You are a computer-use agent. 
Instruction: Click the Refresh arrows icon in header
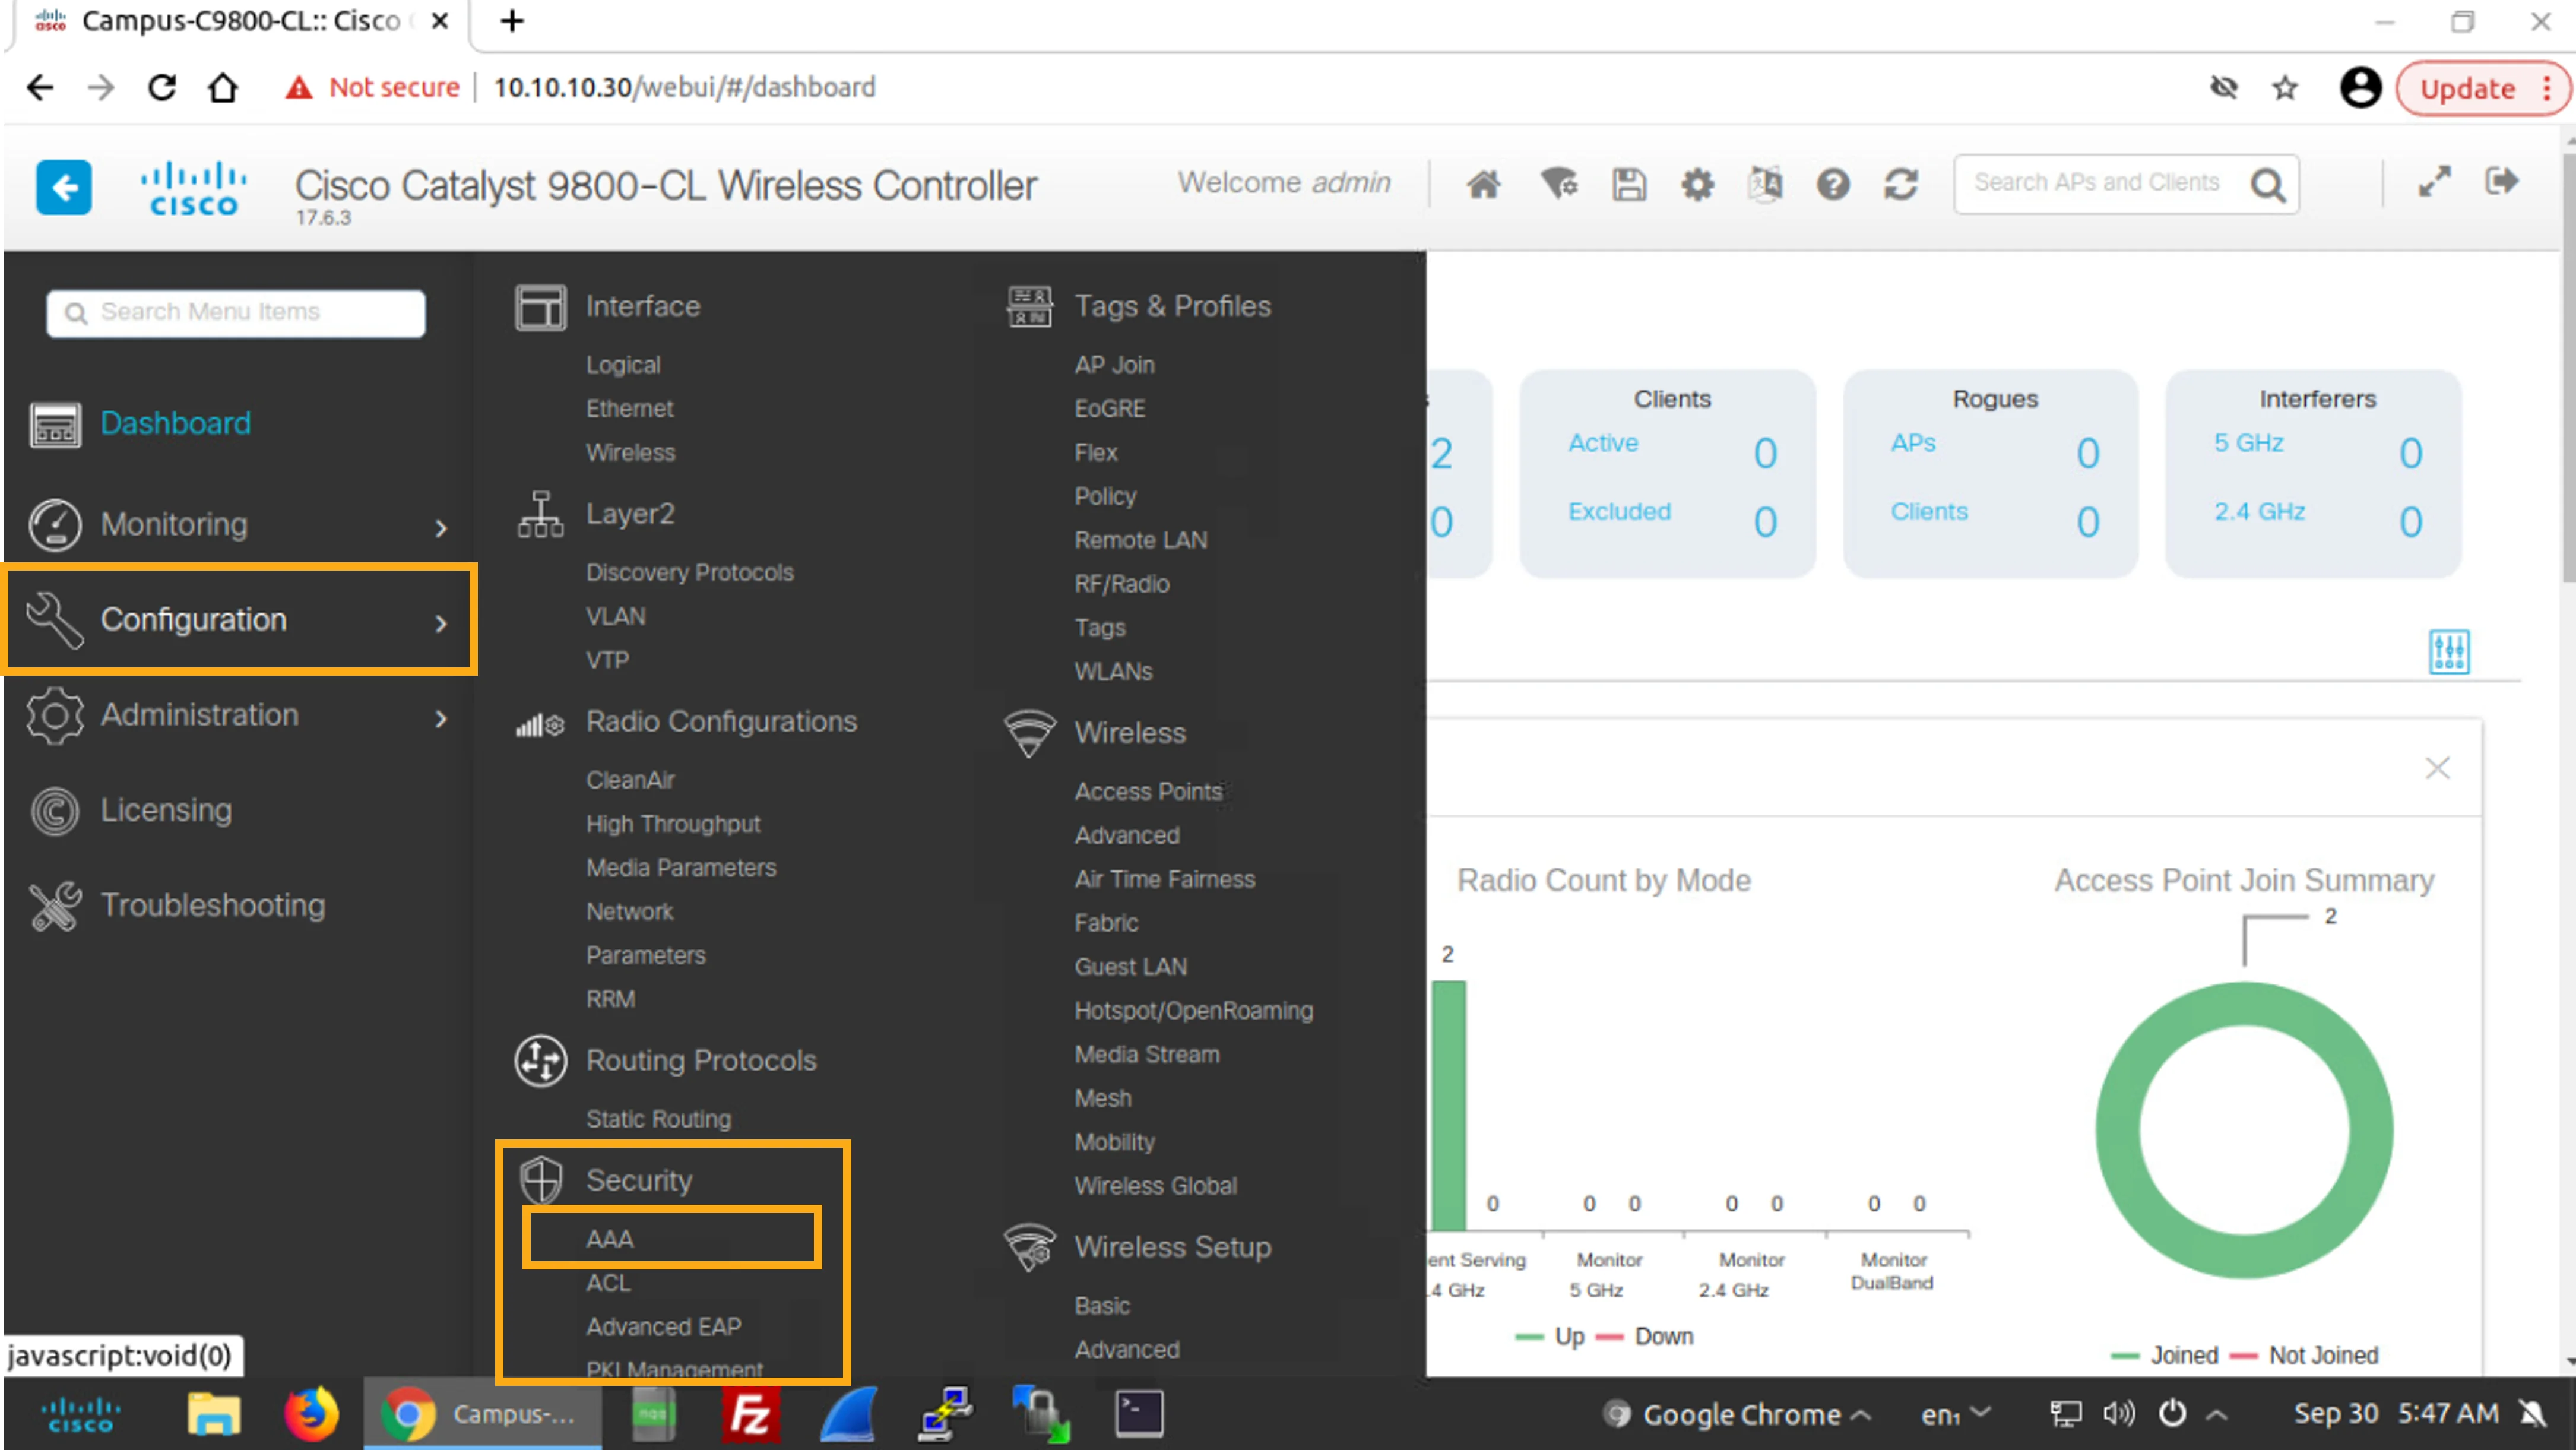coord(1901,184)
